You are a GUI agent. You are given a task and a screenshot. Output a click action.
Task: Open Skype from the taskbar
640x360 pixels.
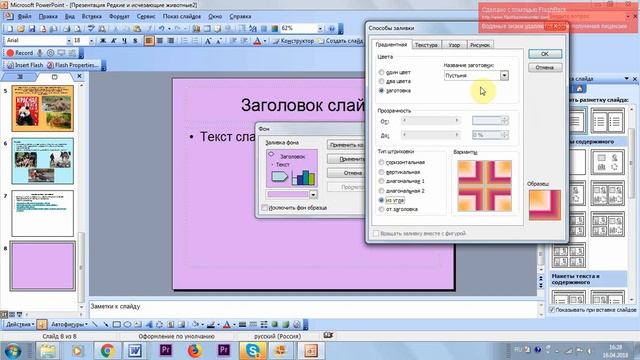point(253,351)
